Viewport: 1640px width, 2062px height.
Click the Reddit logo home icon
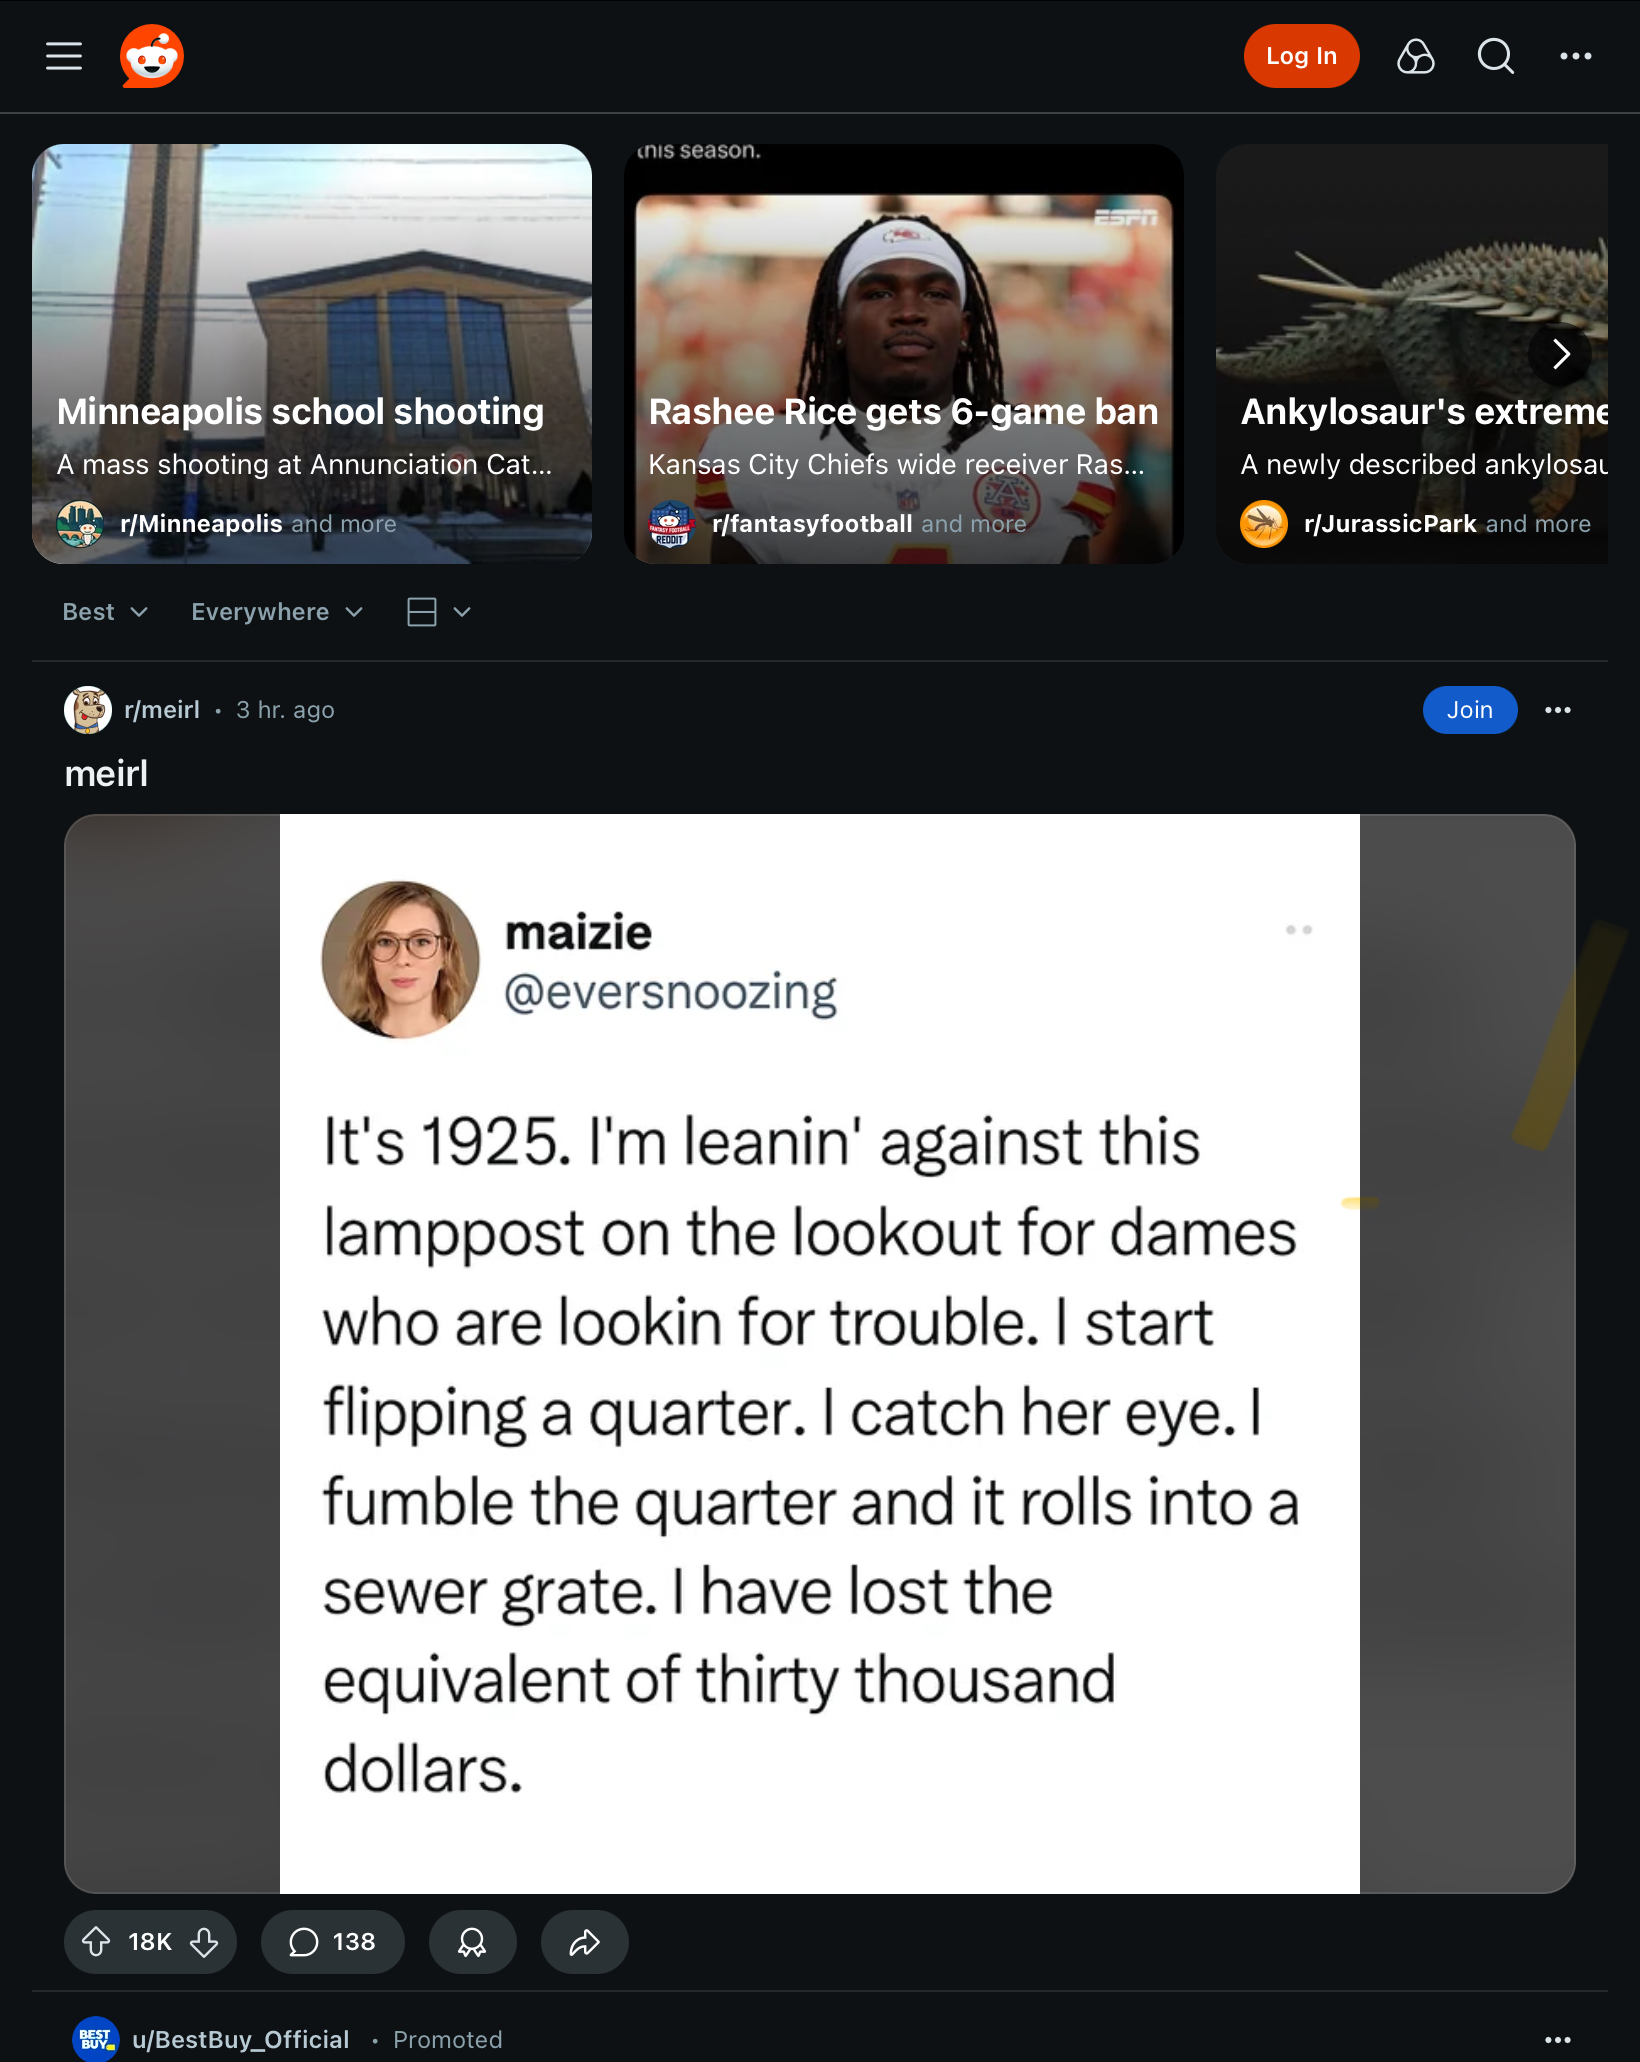(152, 56)
